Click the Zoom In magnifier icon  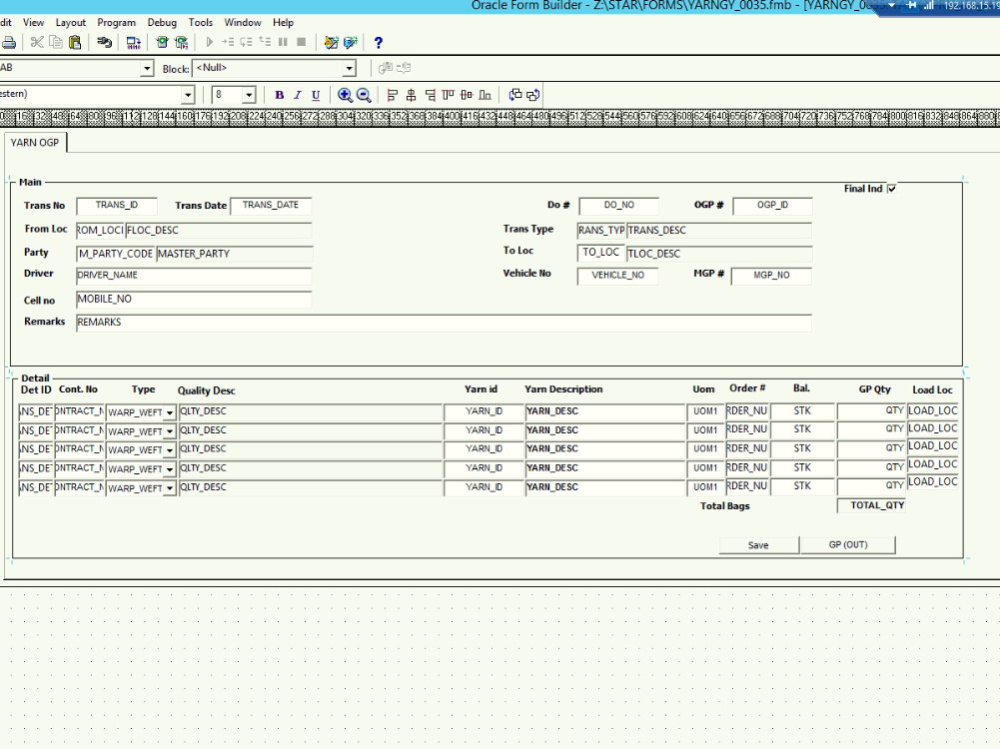coord(345,95)
